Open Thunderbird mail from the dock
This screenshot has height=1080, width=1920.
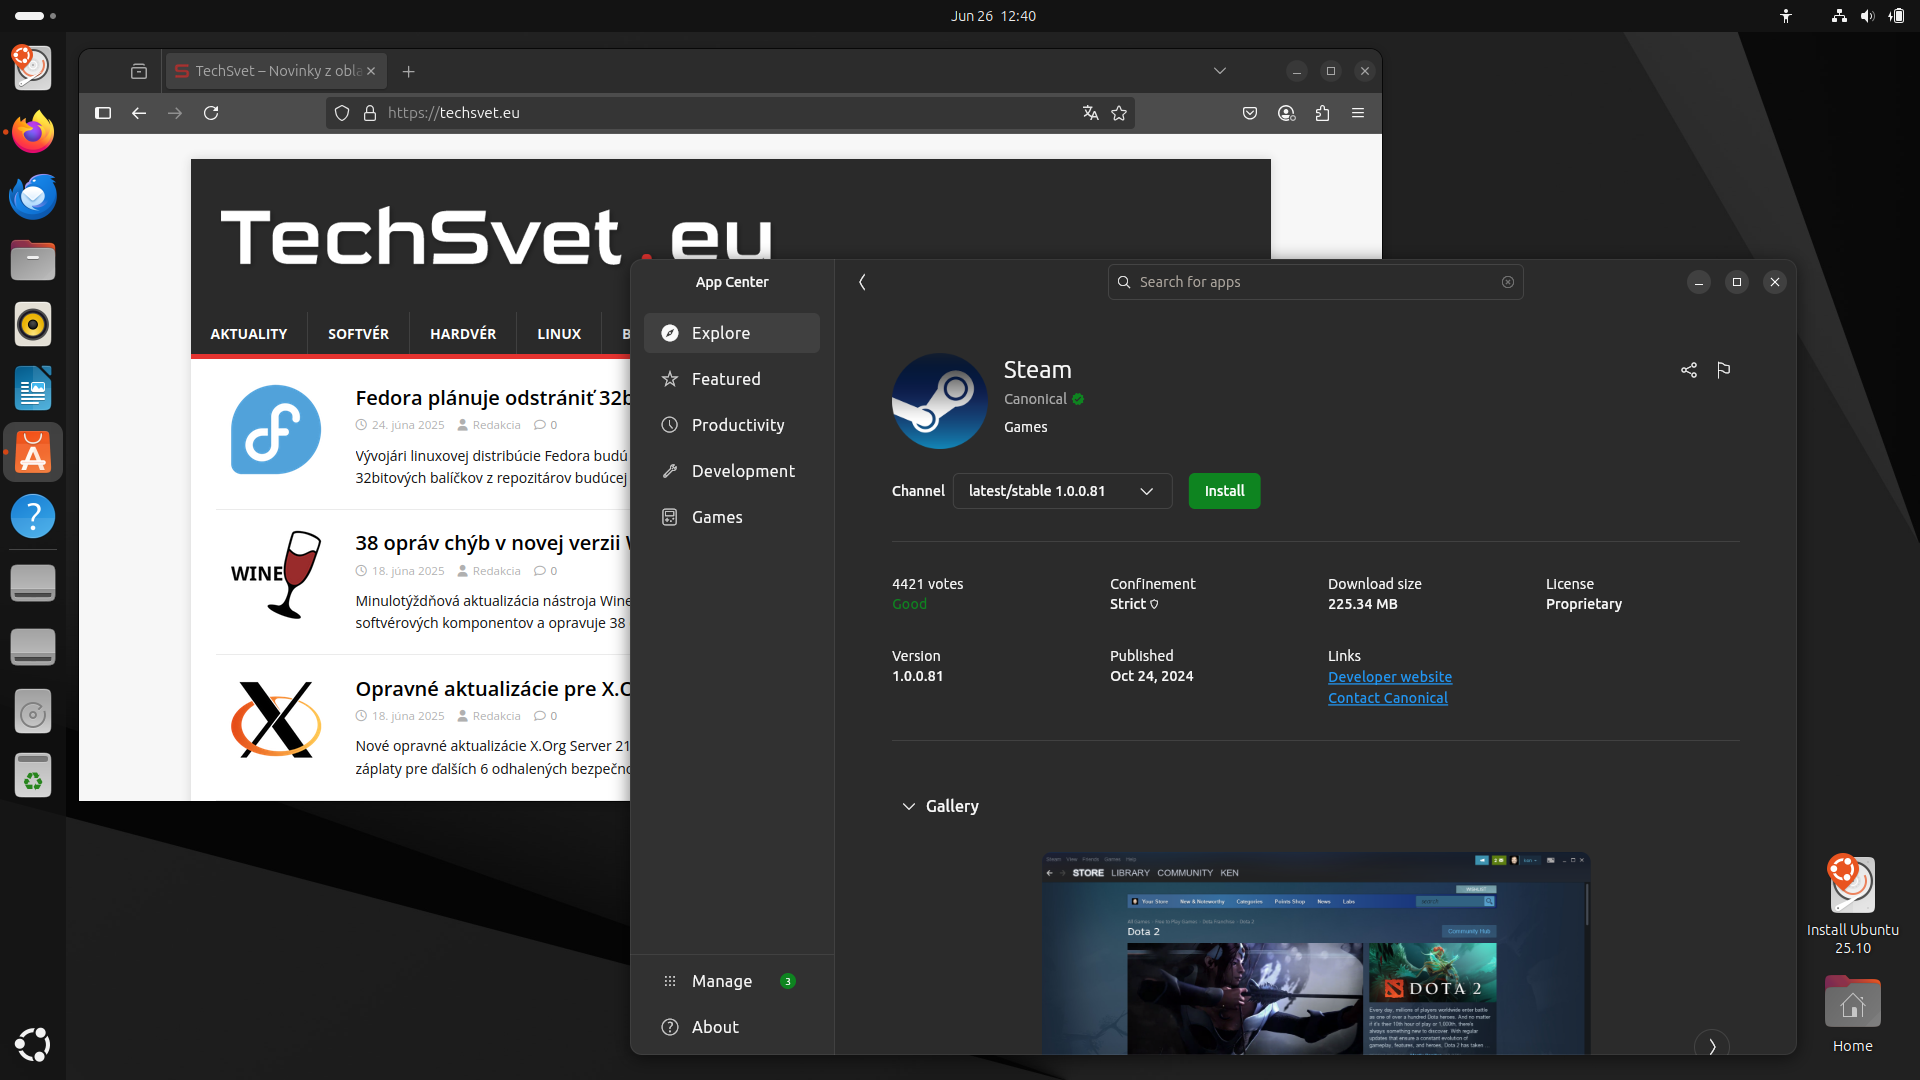click(33, 196)
